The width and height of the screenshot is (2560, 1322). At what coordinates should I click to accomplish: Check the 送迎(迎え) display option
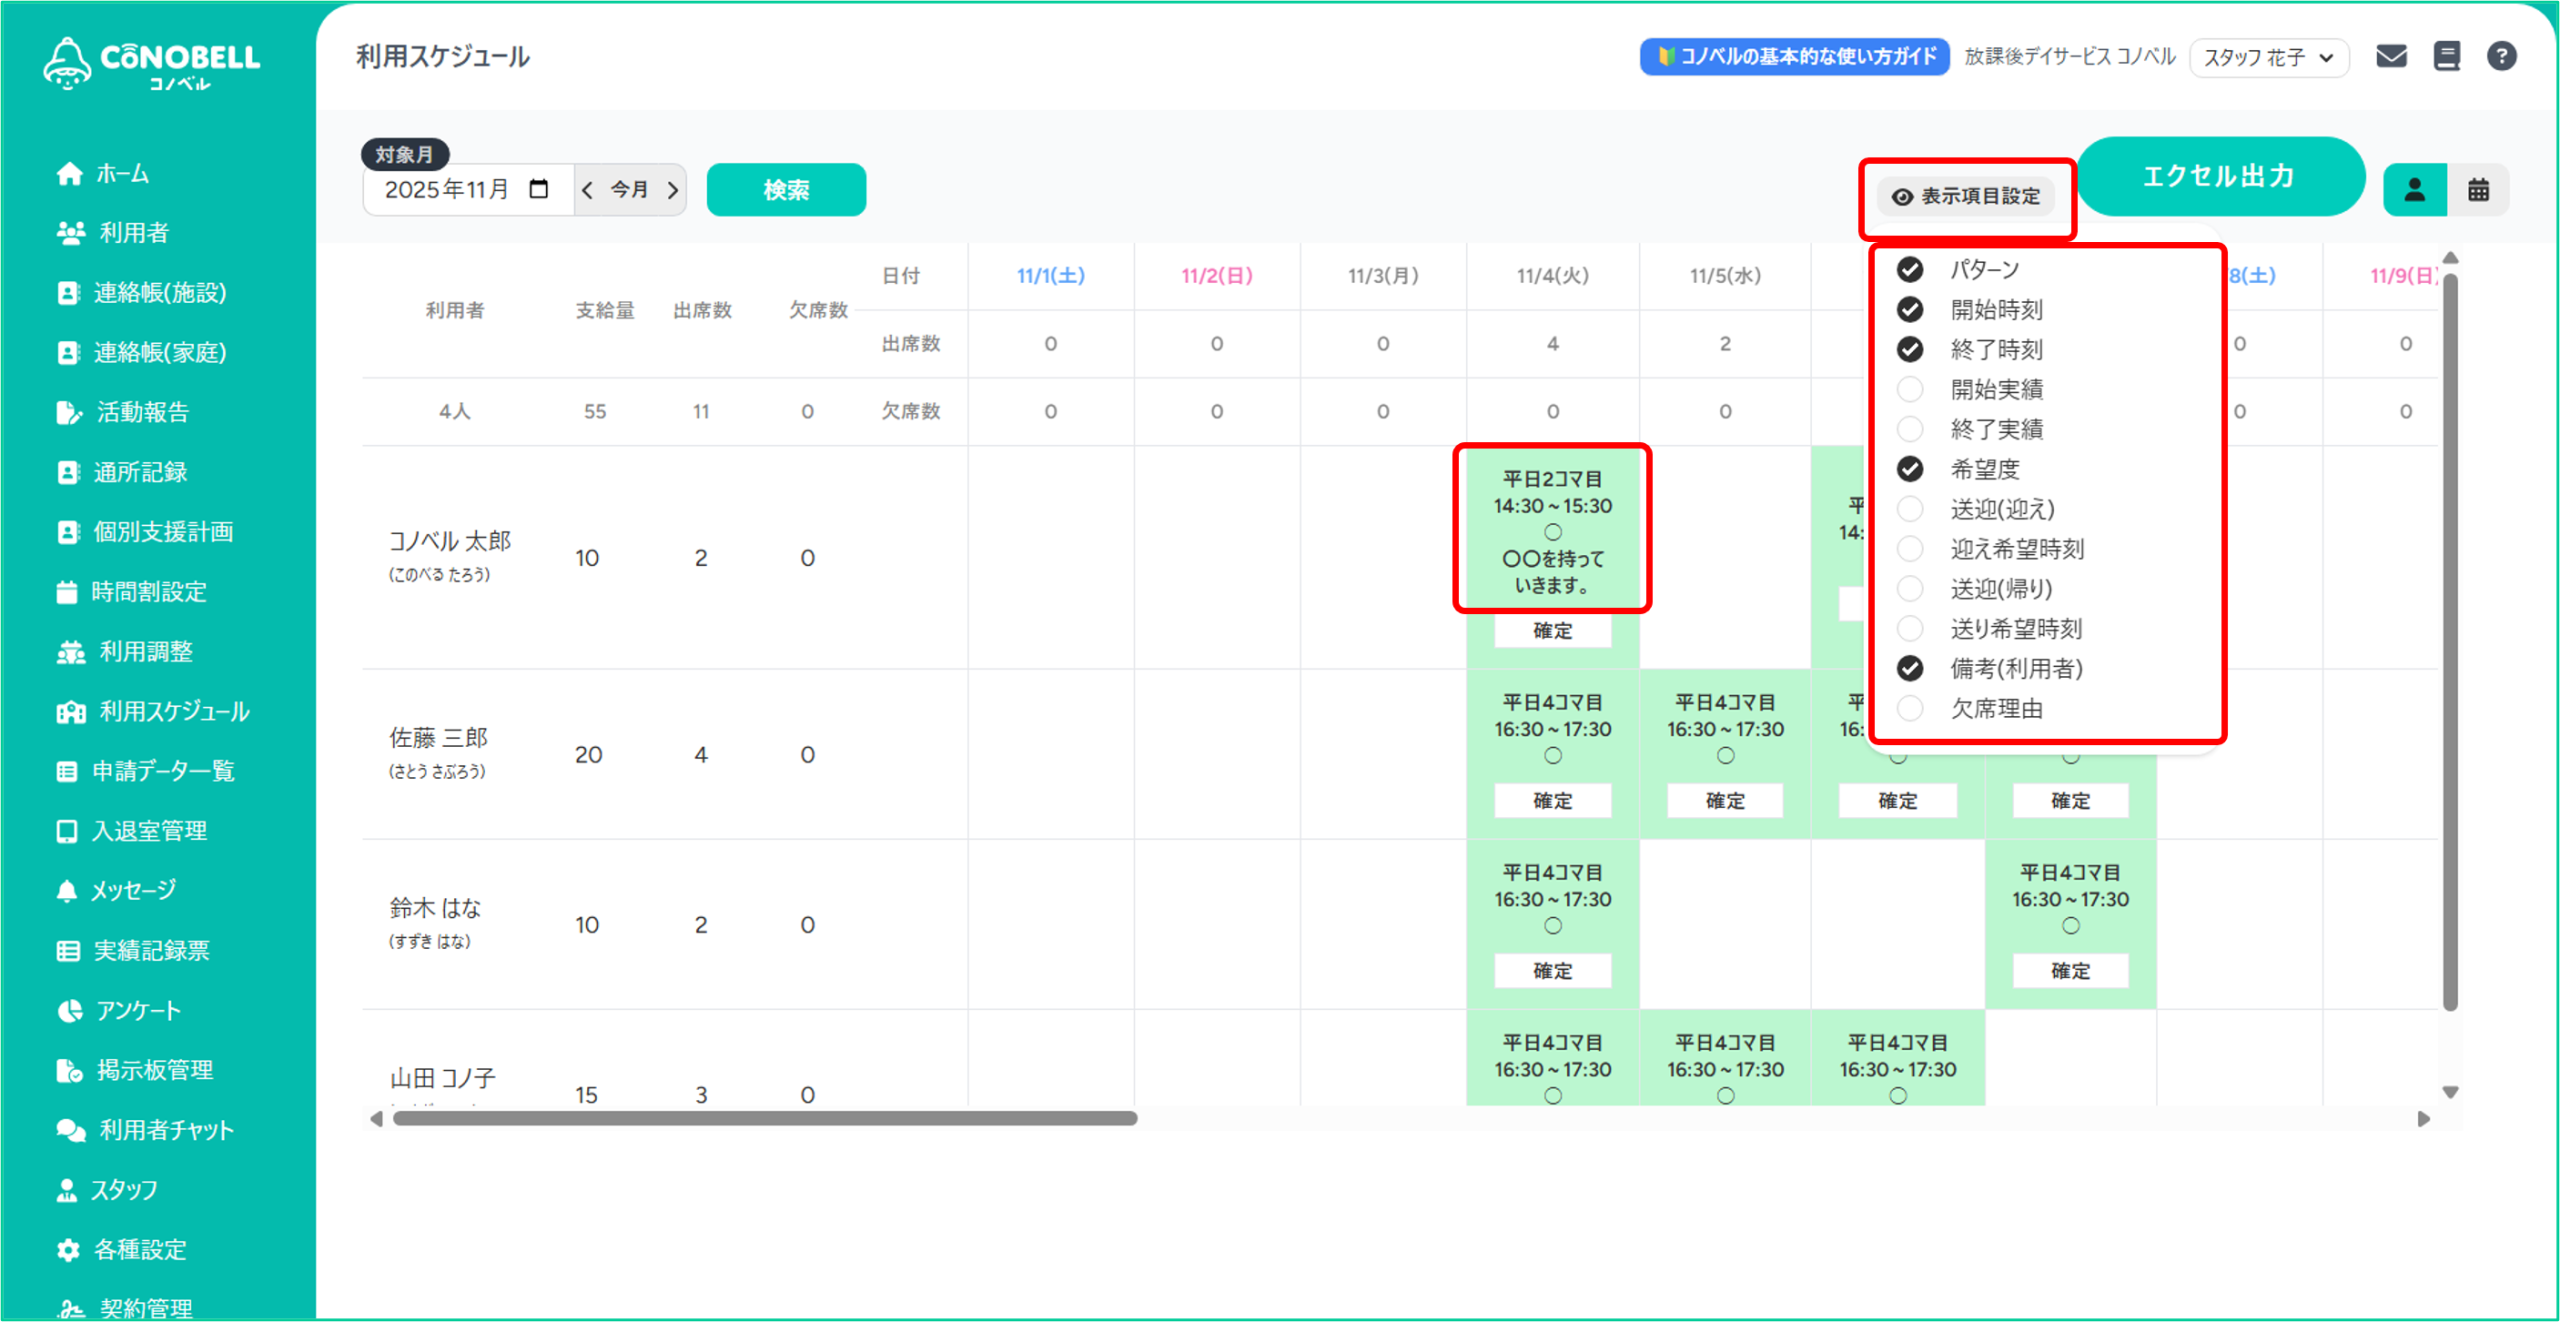point(1910,509)
